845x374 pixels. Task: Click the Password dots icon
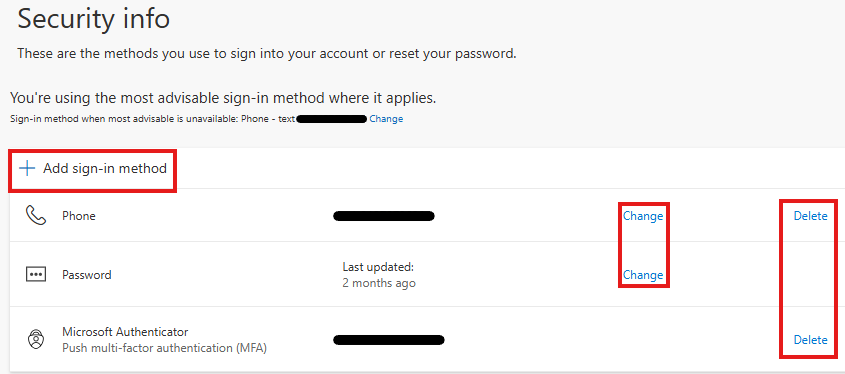36,275
